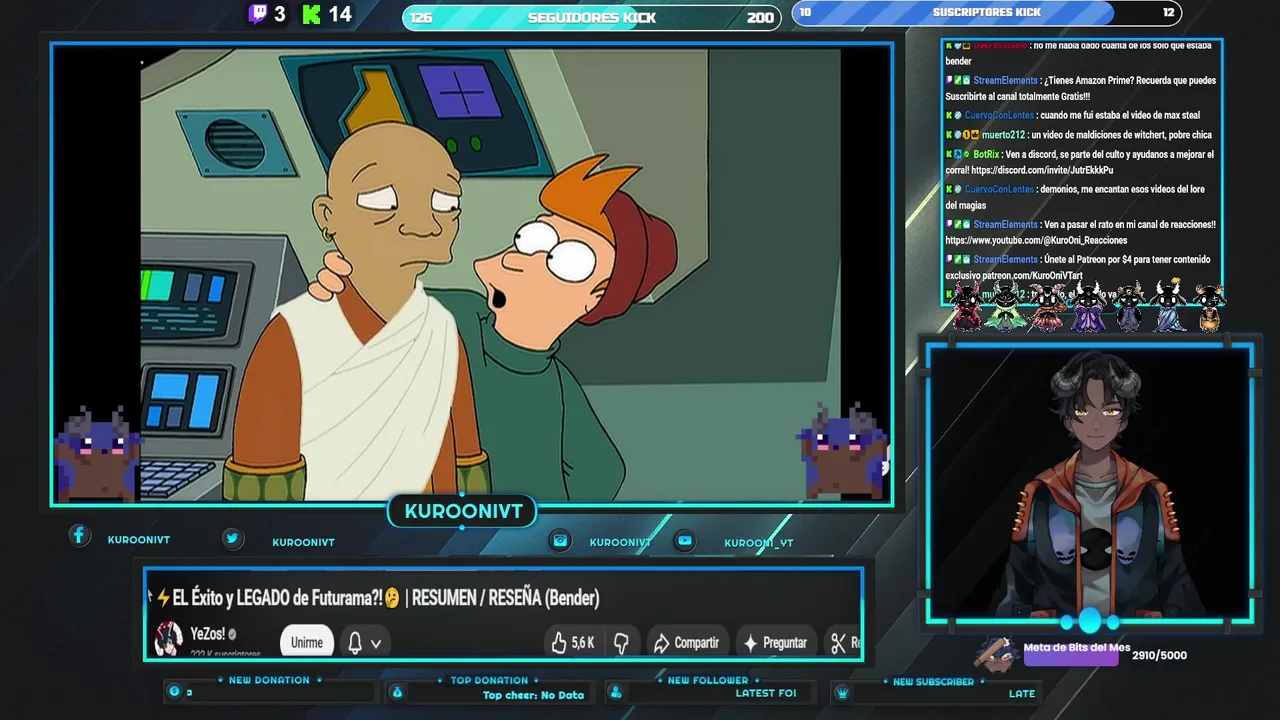
Task: Click the 2910/5000 bits counter
Action: [x=1159, y=655]
